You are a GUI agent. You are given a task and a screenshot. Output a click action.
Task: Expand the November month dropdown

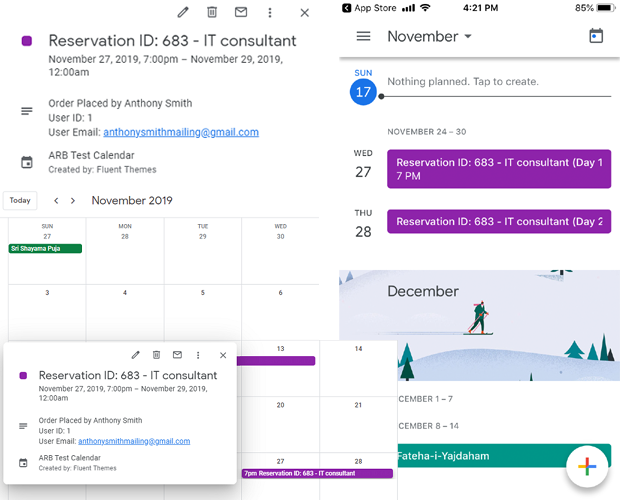pos(430,37)
